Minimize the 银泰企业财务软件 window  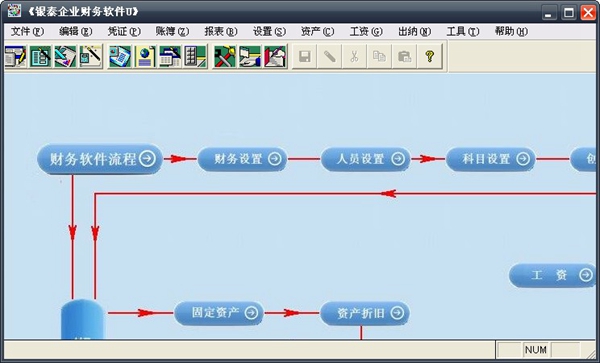tap(549, 13)
